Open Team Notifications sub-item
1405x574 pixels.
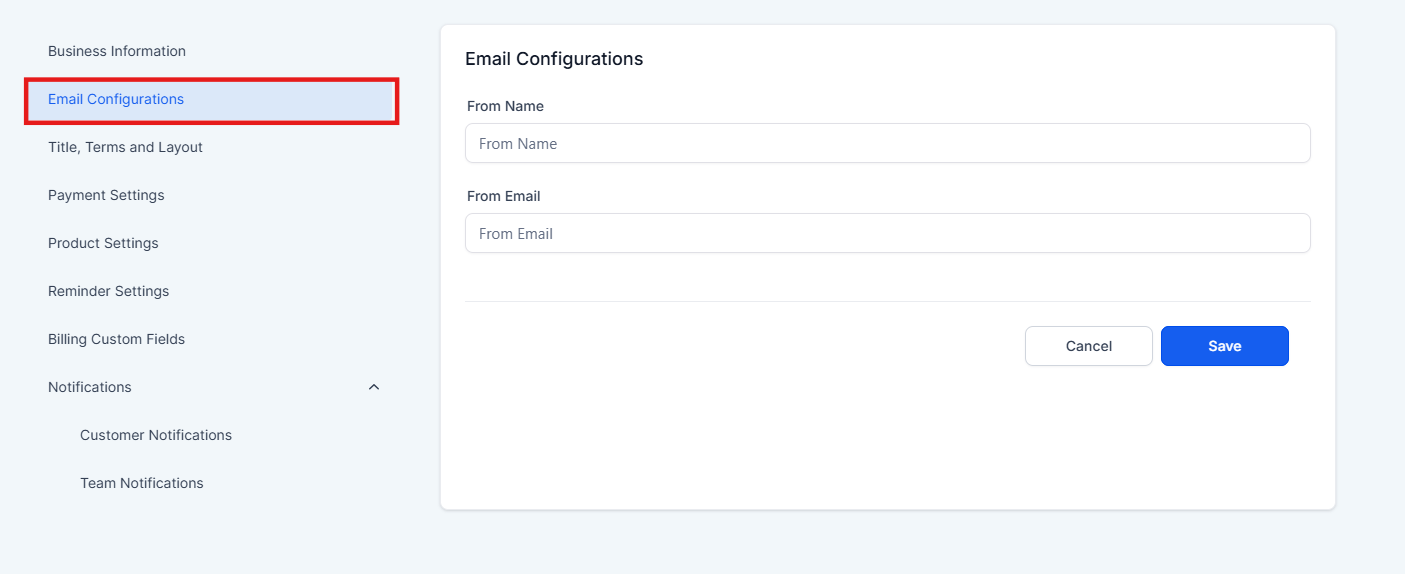point(142,483)
